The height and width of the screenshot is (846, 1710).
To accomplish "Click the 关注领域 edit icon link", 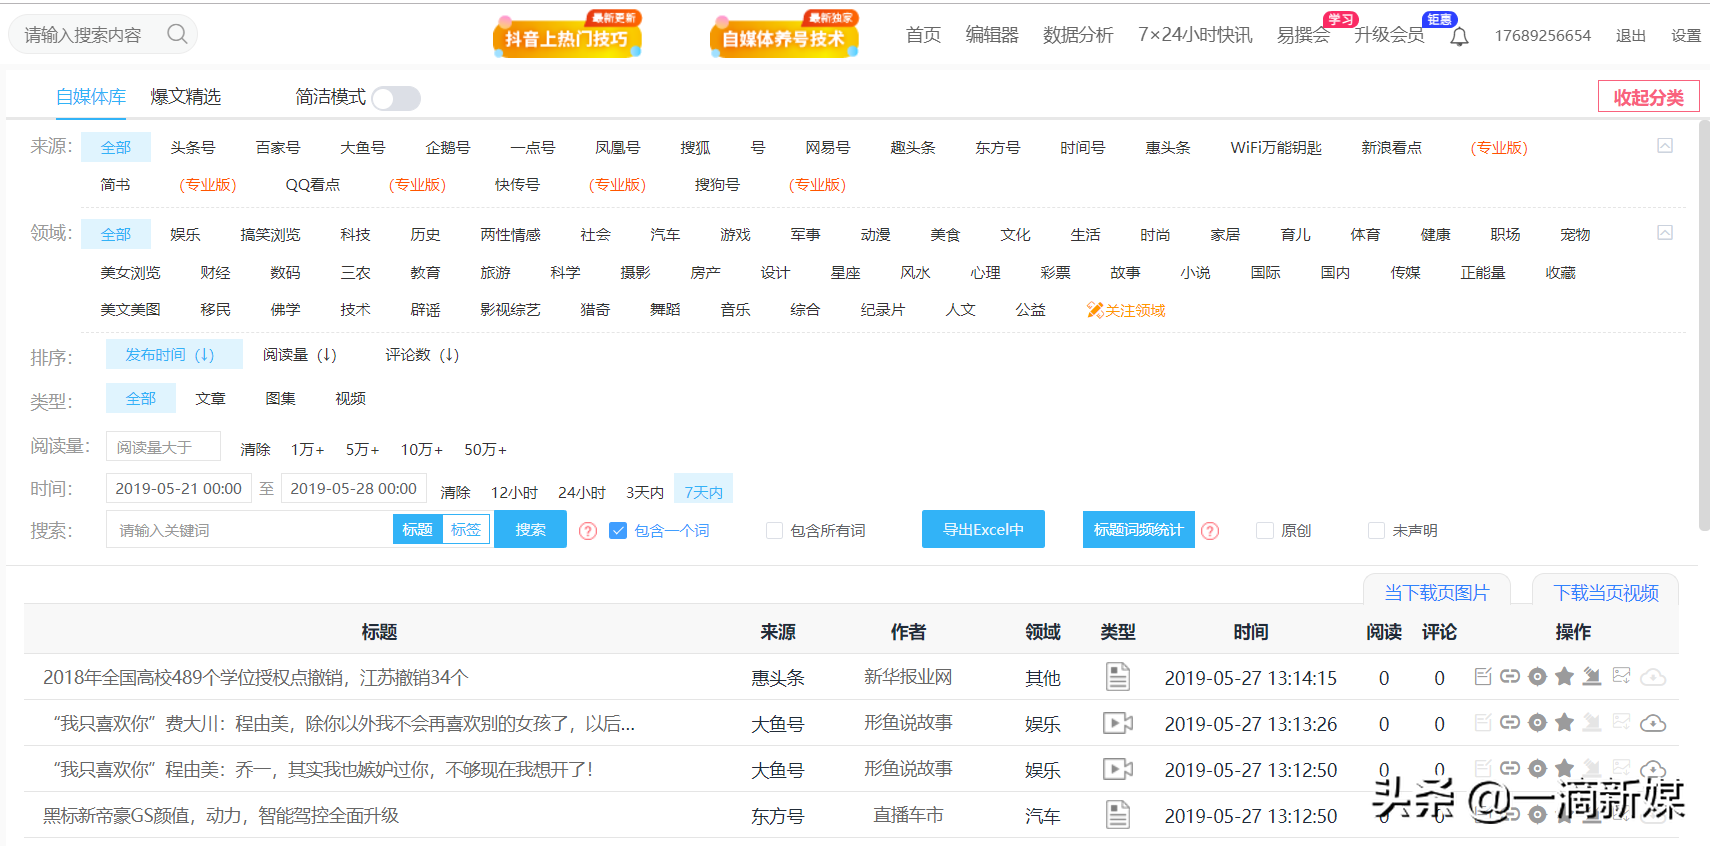I will tap(1126, 311).
